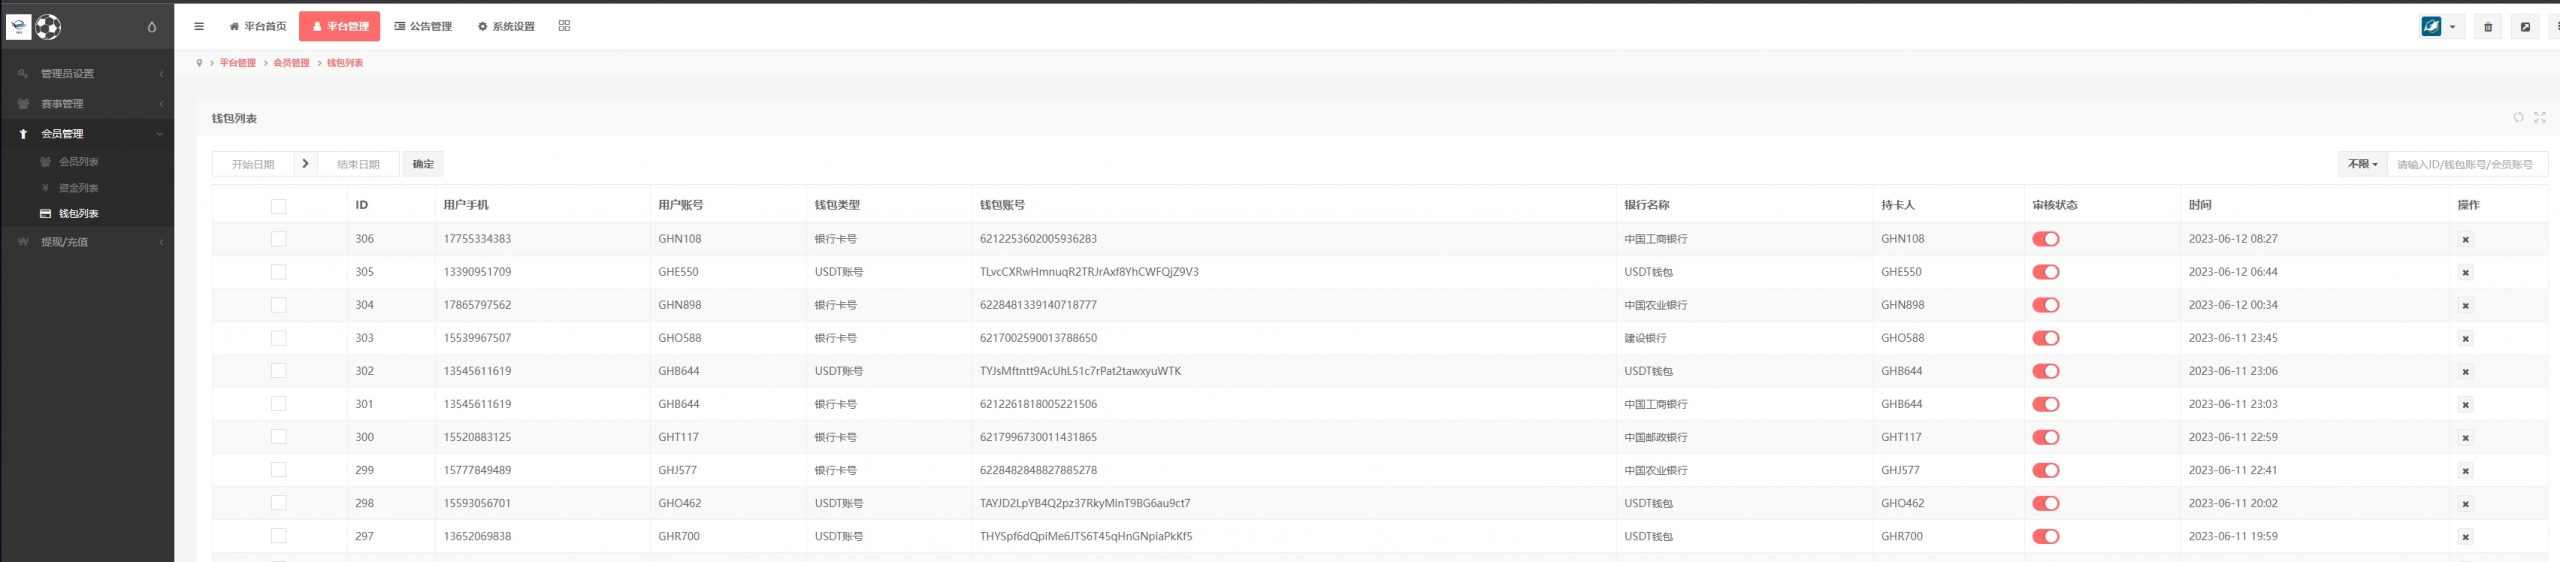Screen dimensions: 2560x562
Task: Delete wallet row ID 302 with x icon
Action: pyautogui.click(x=2465, y=372)
